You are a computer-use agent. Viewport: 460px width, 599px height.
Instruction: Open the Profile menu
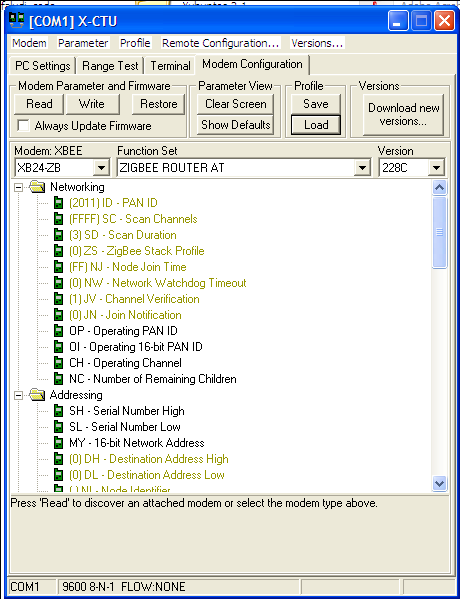point(135,43)
